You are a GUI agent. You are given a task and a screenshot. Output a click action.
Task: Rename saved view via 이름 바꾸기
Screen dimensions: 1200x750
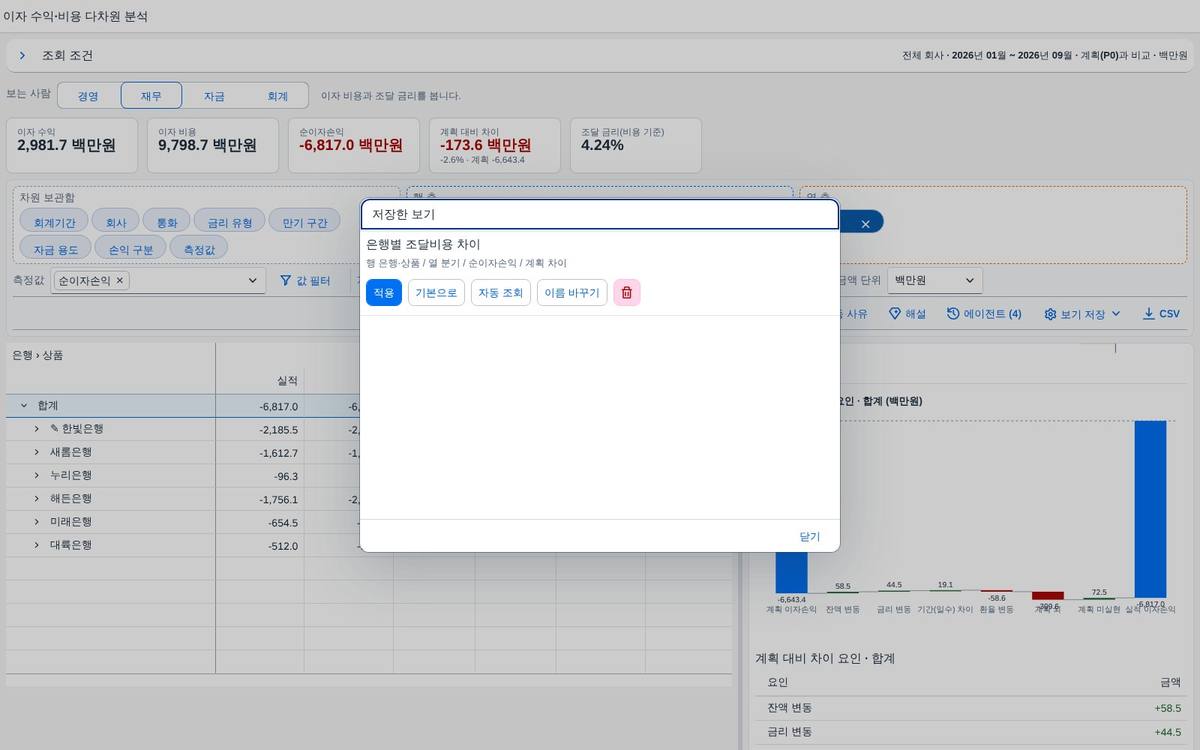tap(572, 293)
